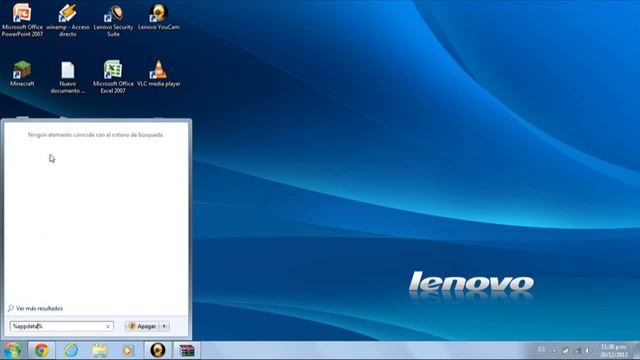Launch VLC media player shortcut

[159, 73]
